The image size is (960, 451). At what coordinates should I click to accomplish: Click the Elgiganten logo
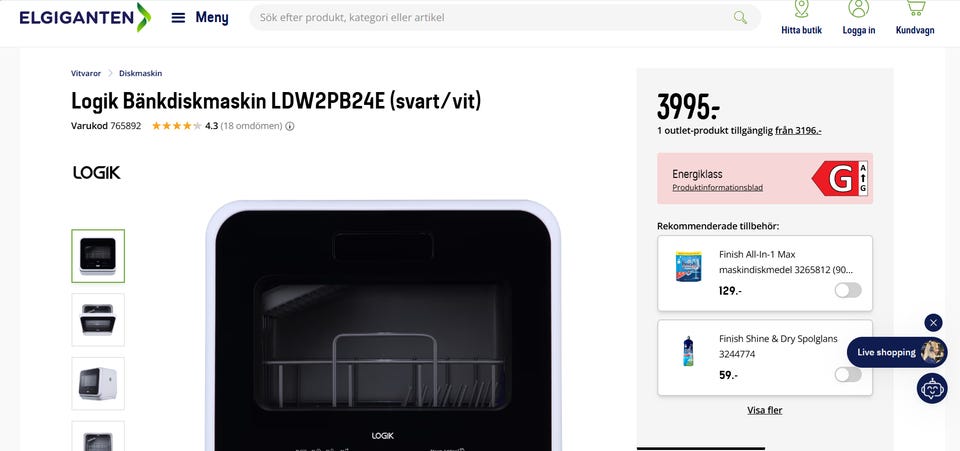click(84, 17)
